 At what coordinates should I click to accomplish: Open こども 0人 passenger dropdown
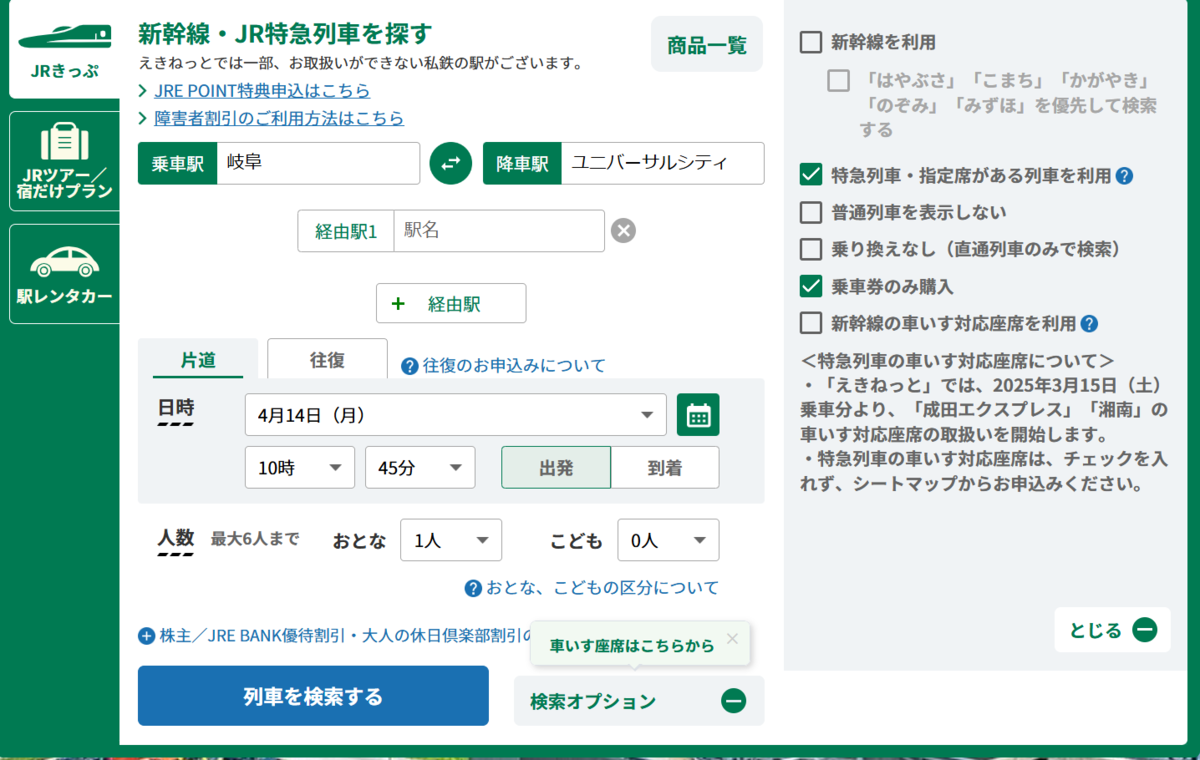668,540
